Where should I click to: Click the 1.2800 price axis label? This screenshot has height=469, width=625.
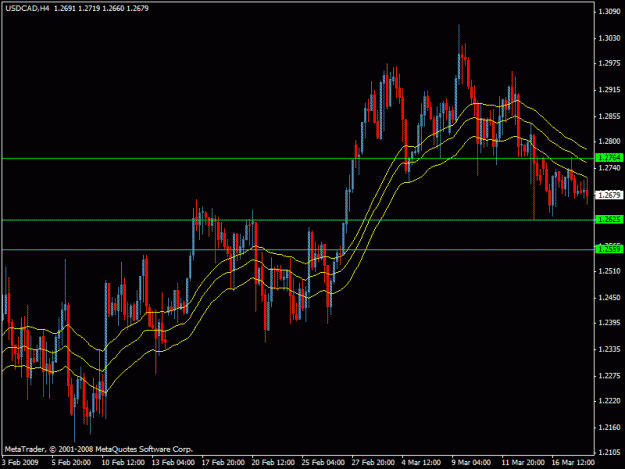(x=609, y=141)
